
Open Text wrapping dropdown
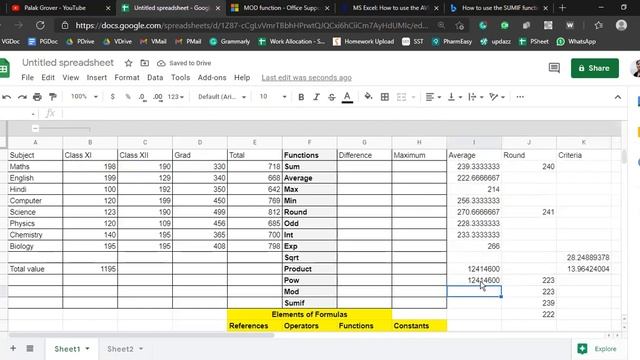coord(476,97)
